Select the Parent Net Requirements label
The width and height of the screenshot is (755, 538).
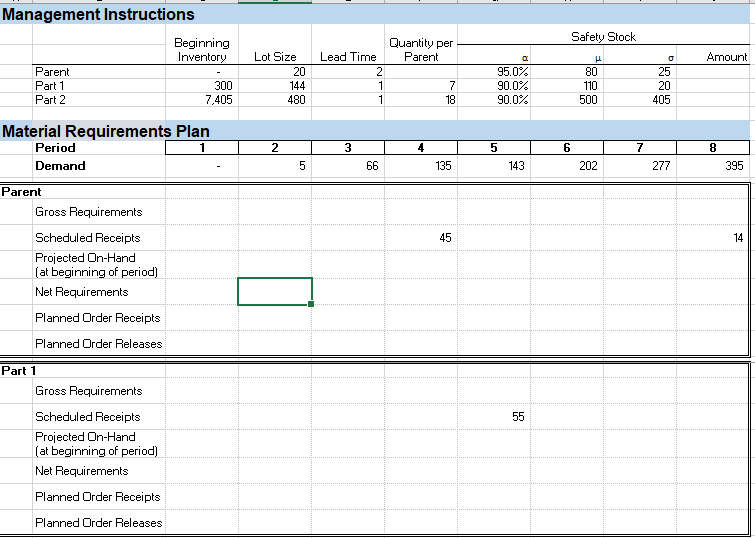point(81,292)
